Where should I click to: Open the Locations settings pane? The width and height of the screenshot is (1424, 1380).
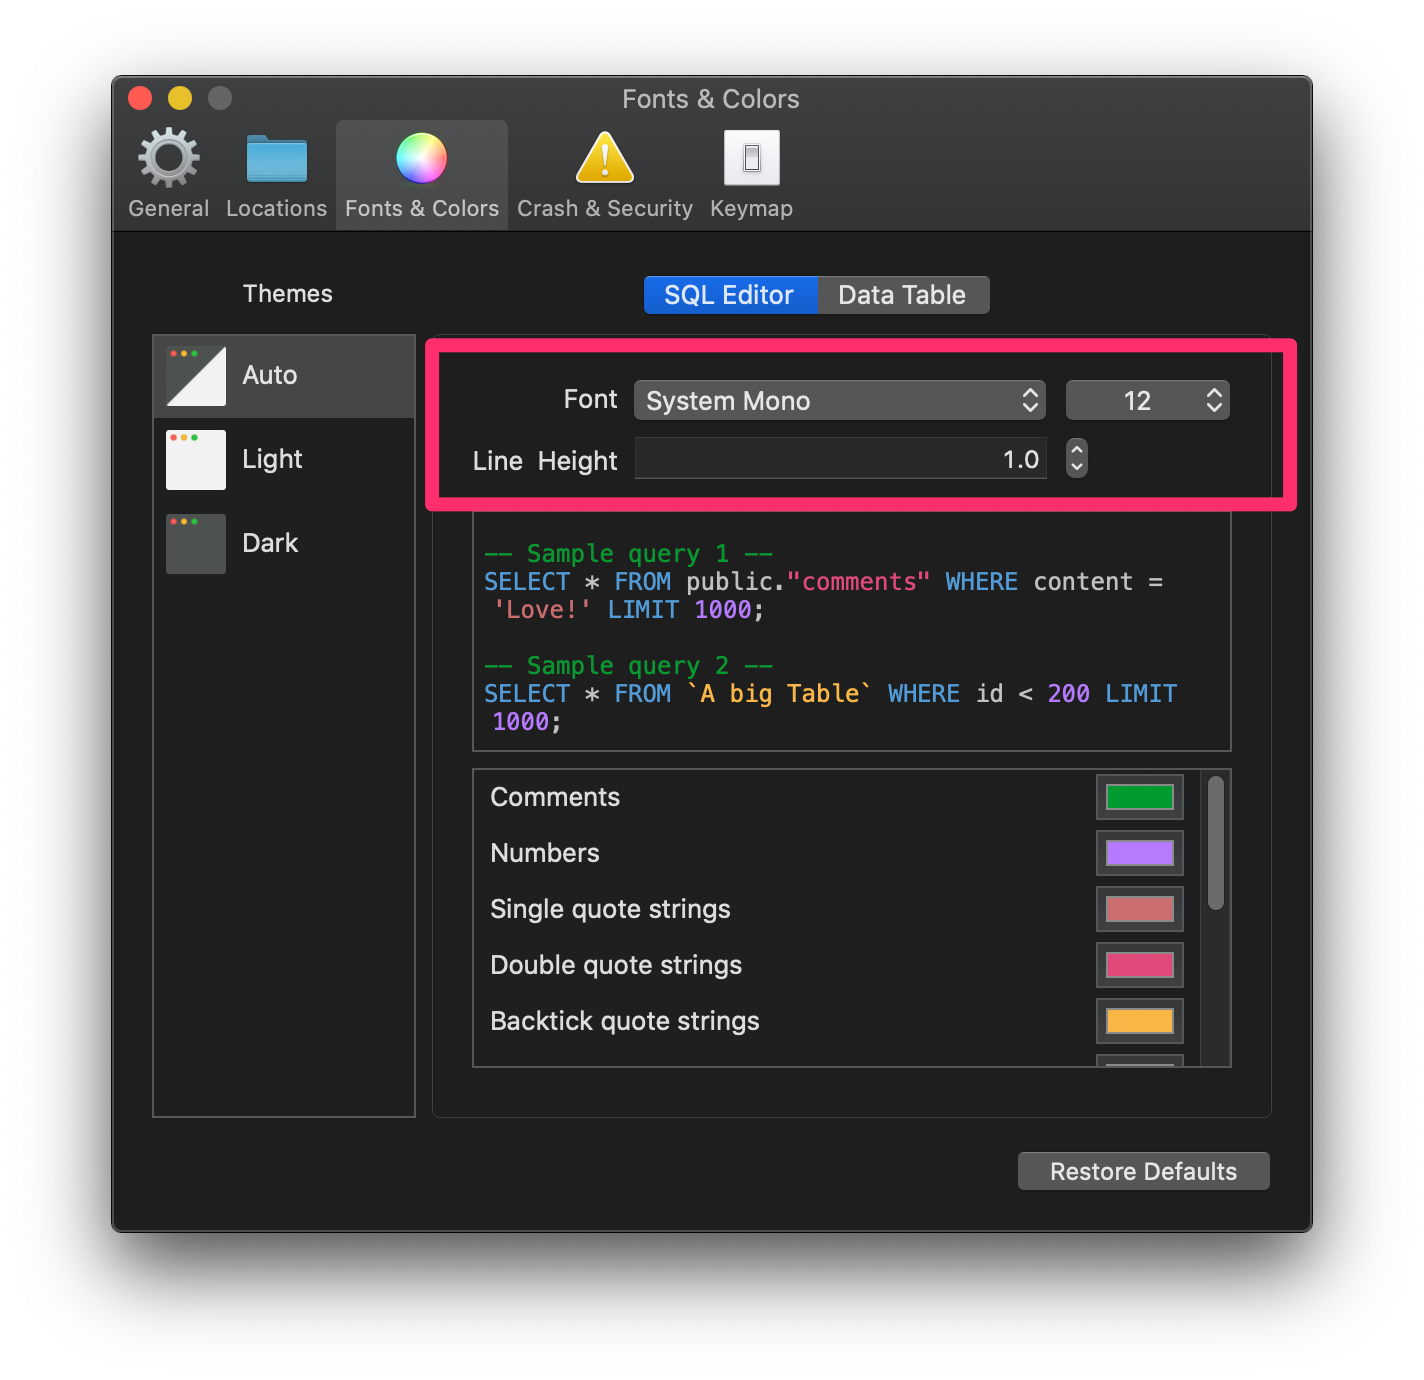click(276, 170)
